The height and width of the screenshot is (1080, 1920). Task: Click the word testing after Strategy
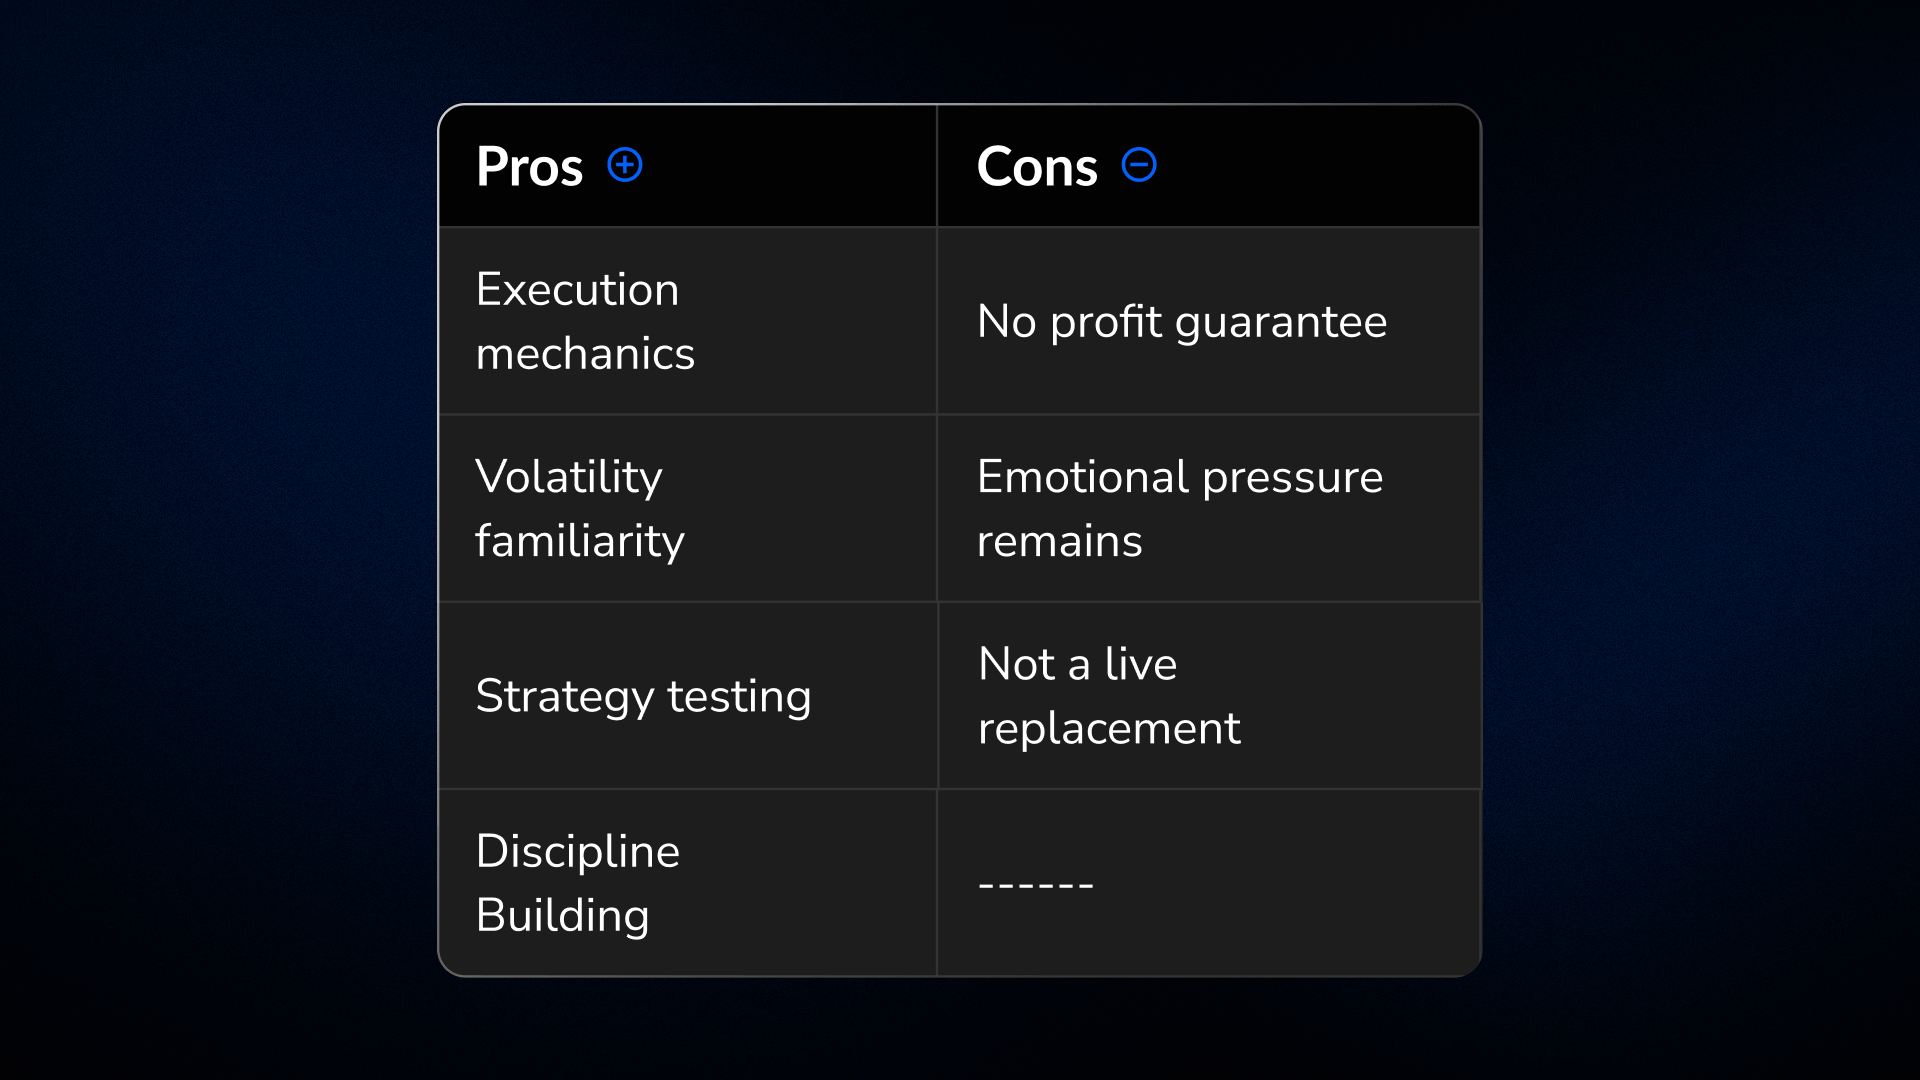[x=739, y=697]
